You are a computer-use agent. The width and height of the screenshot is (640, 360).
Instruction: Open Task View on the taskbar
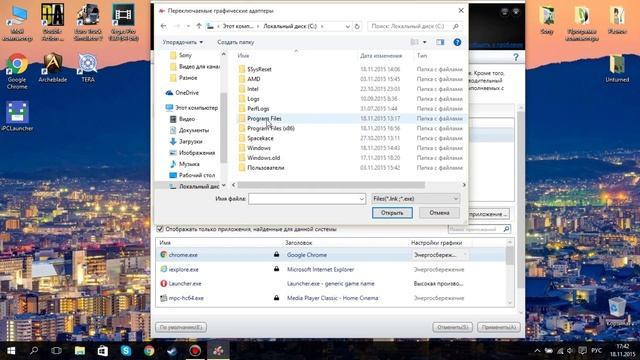[x=56, y=351]
